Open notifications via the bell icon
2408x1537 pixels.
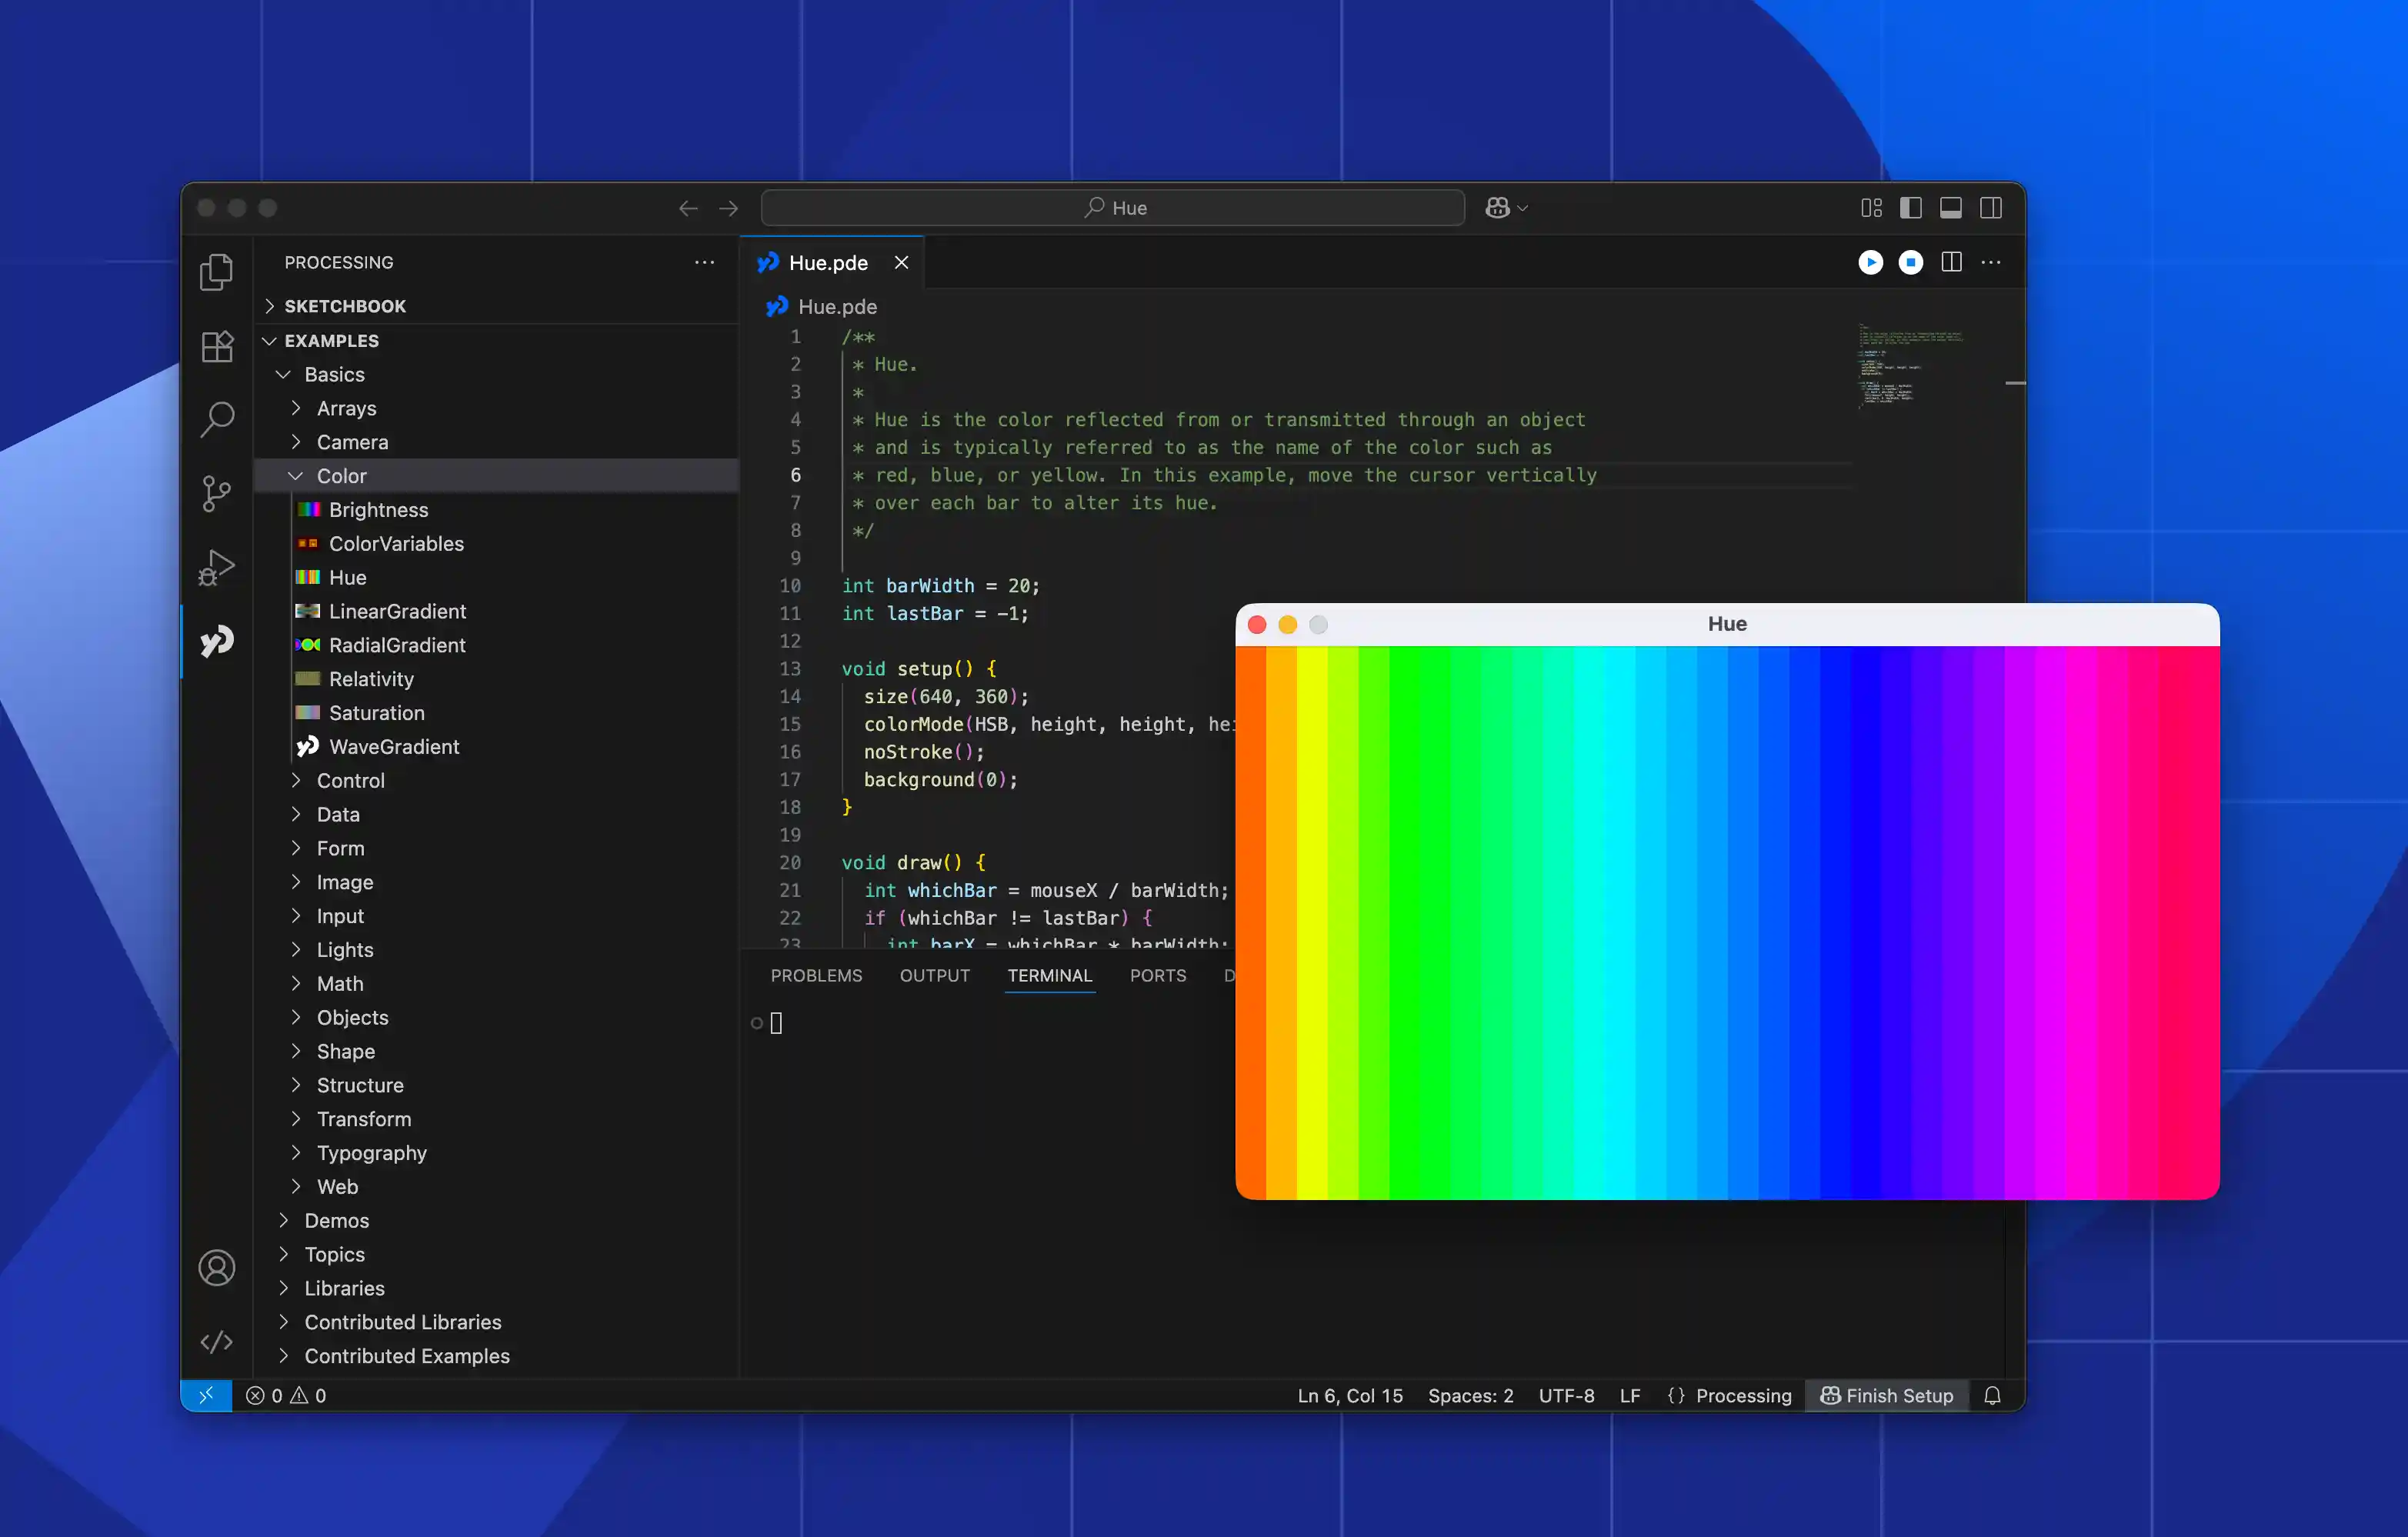(x=1993, y=1396)
